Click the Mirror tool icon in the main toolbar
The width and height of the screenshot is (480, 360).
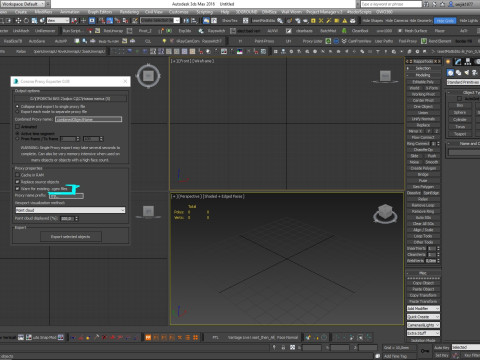click(186, 21)
